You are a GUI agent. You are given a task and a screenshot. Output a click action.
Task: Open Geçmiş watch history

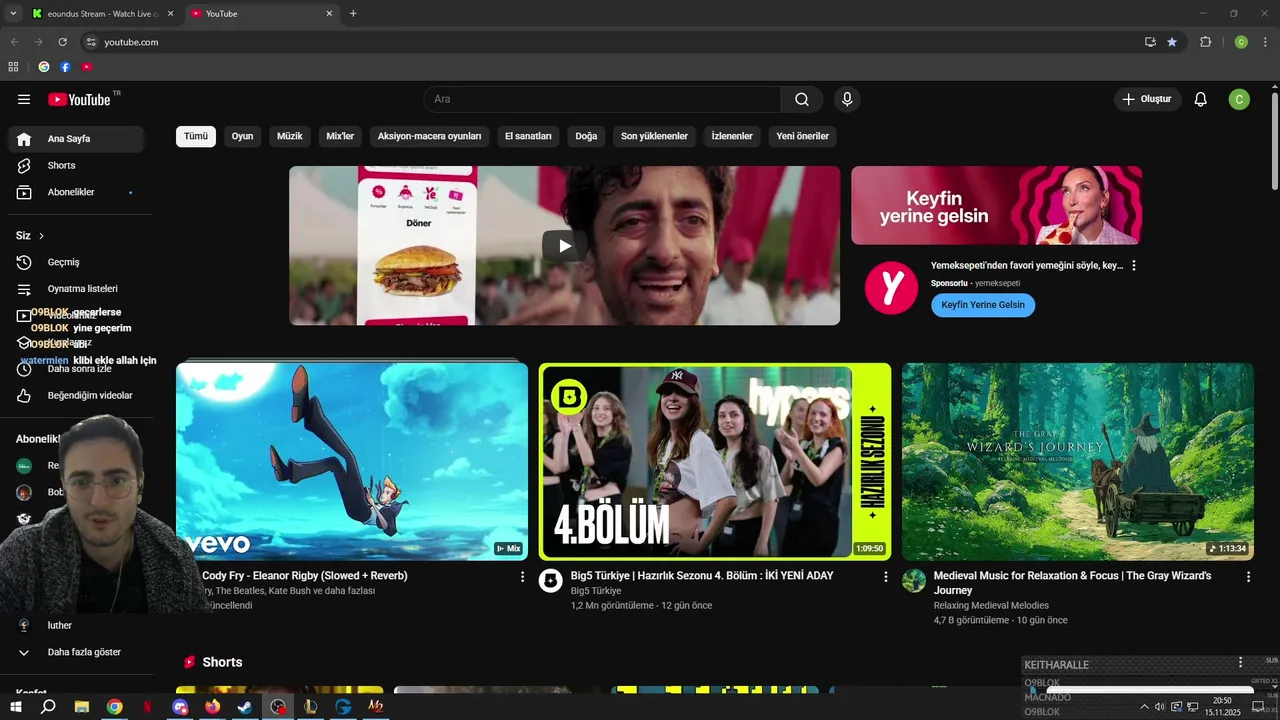coord(76,262)
